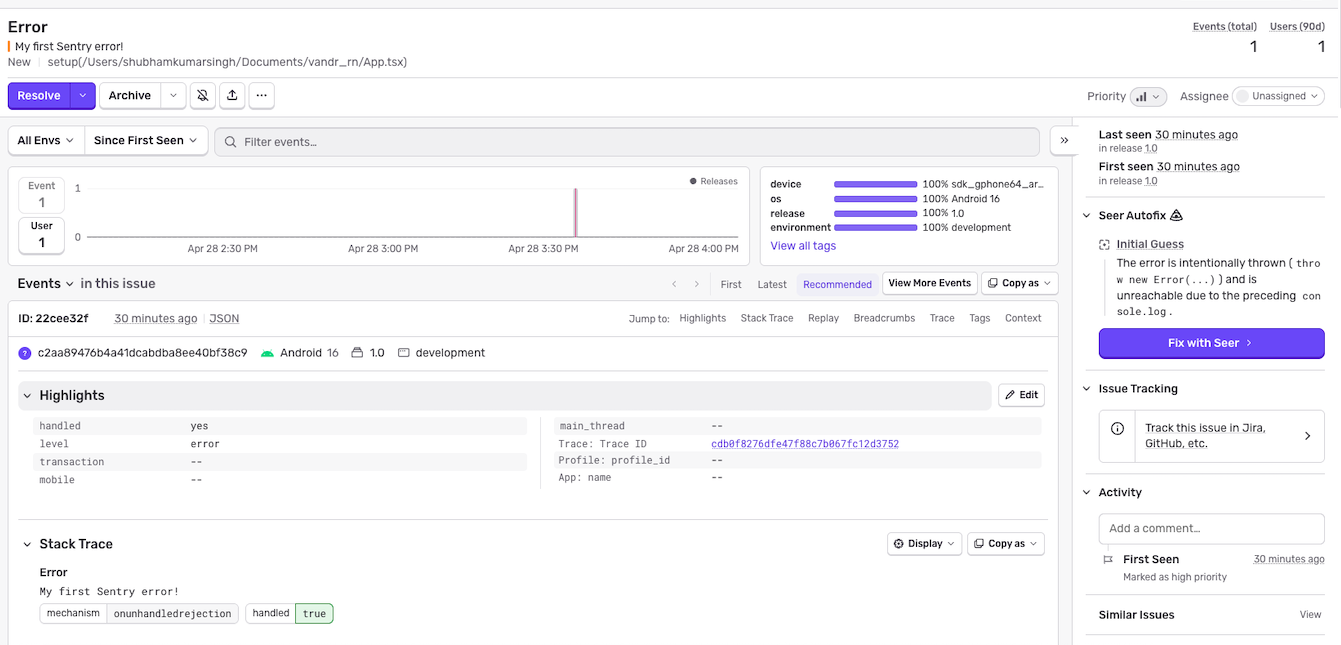The height and width of the screenshot is (645, 1341).
Task: Open the stack trace Display dropdown
Action: (924, 544)
